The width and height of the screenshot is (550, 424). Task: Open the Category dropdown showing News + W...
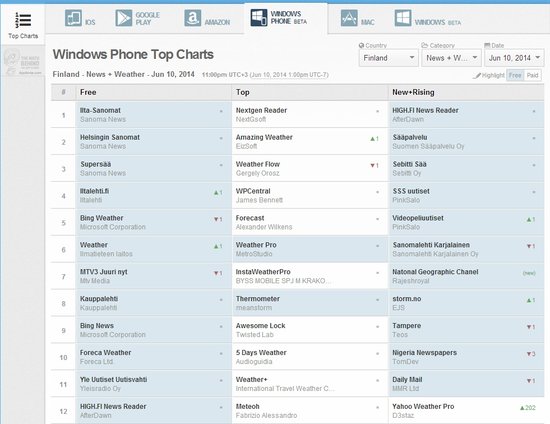(x=451, y=58)
